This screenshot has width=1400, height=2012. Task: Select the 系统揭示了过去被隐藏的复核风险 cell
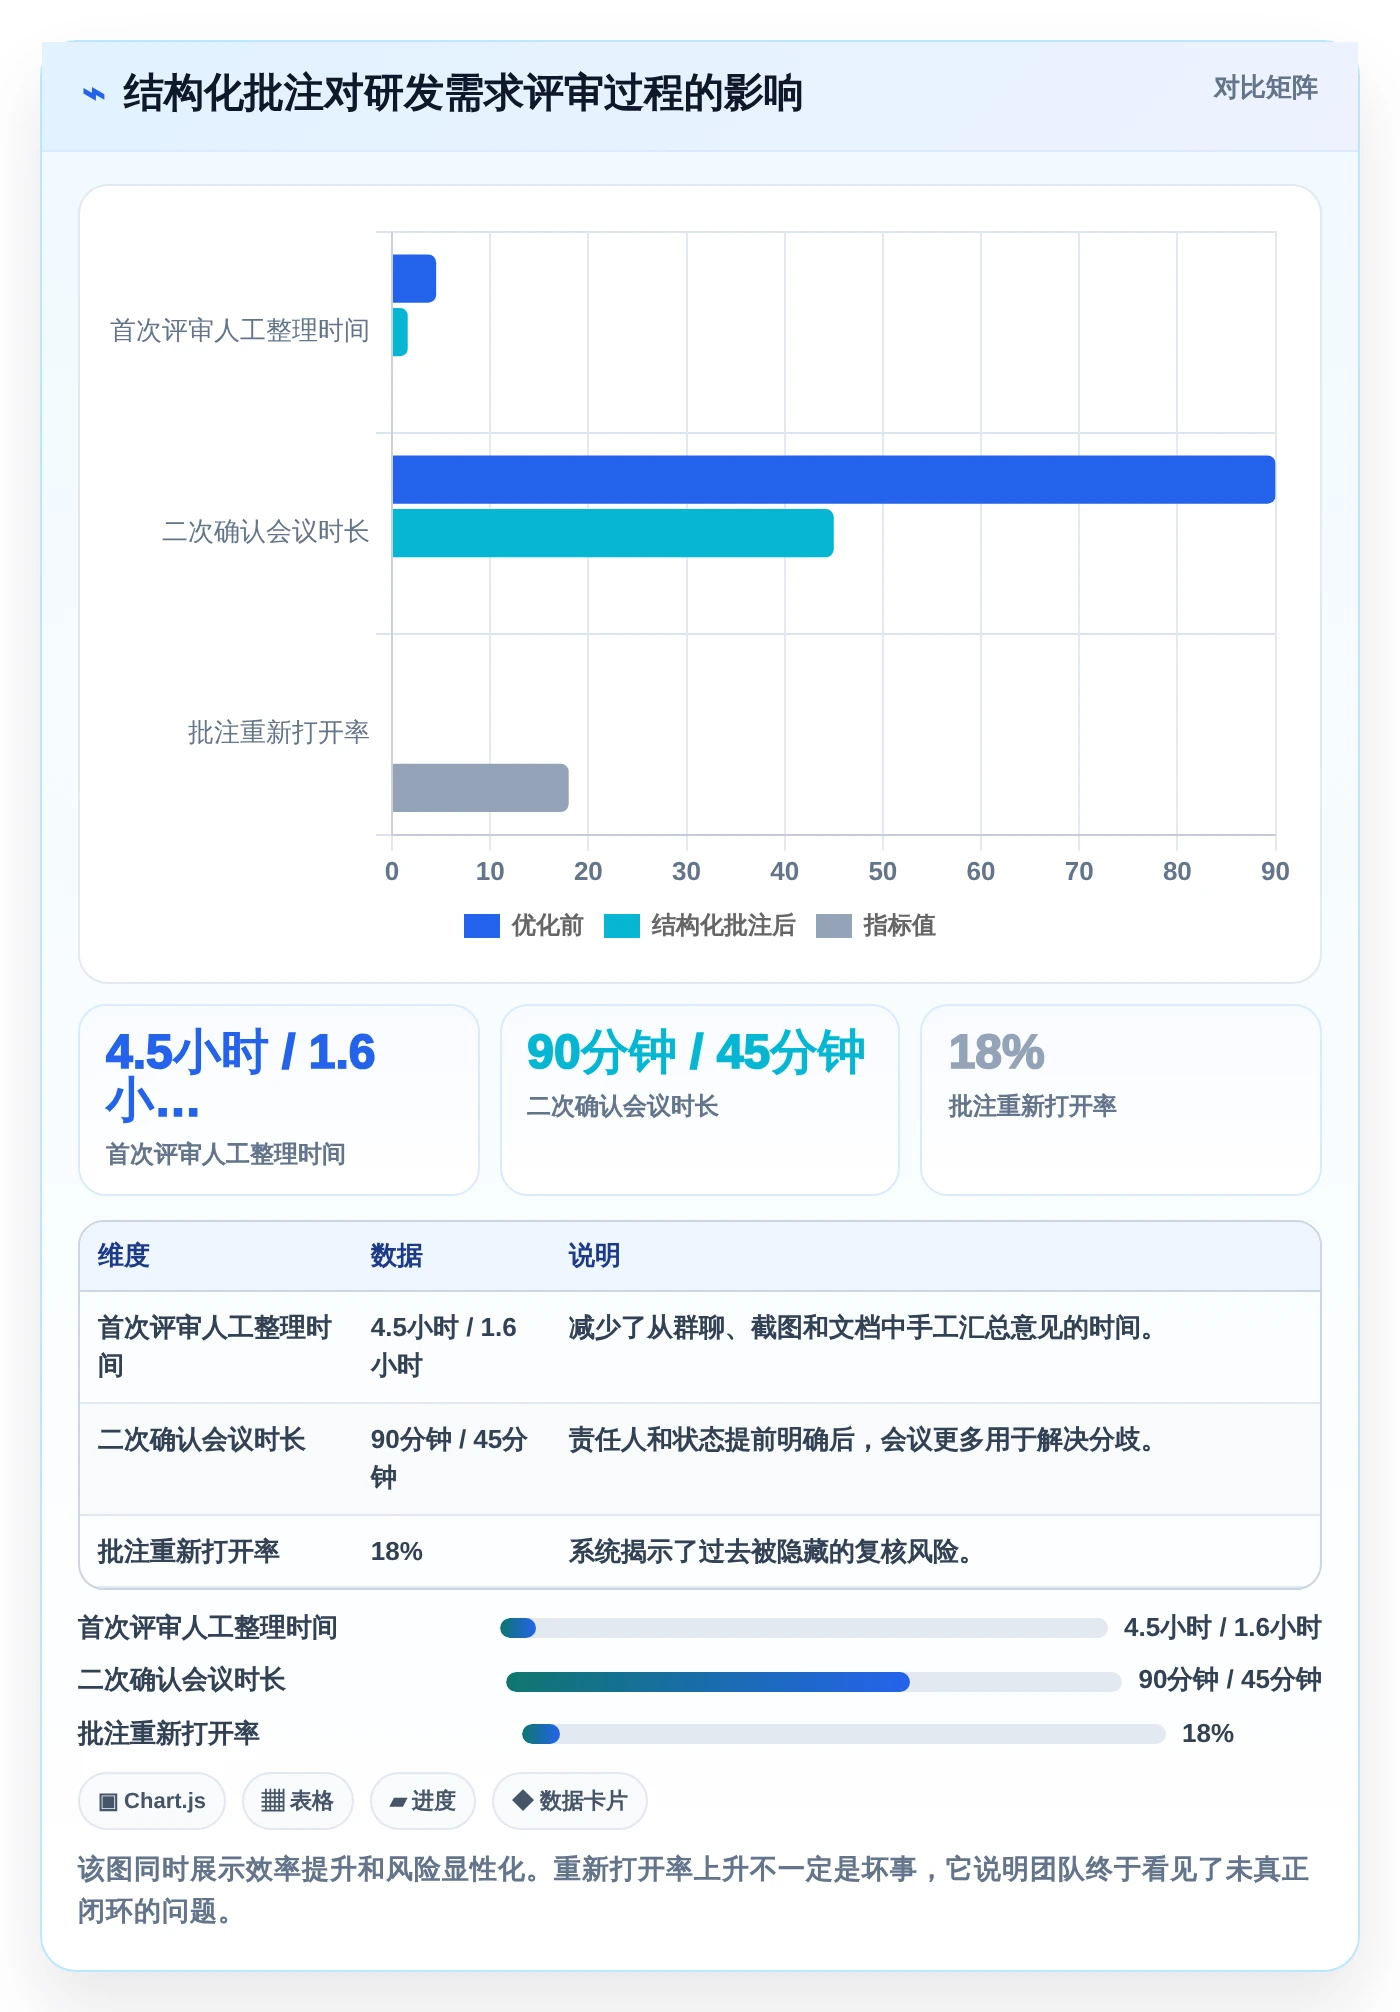point(935,1552)
